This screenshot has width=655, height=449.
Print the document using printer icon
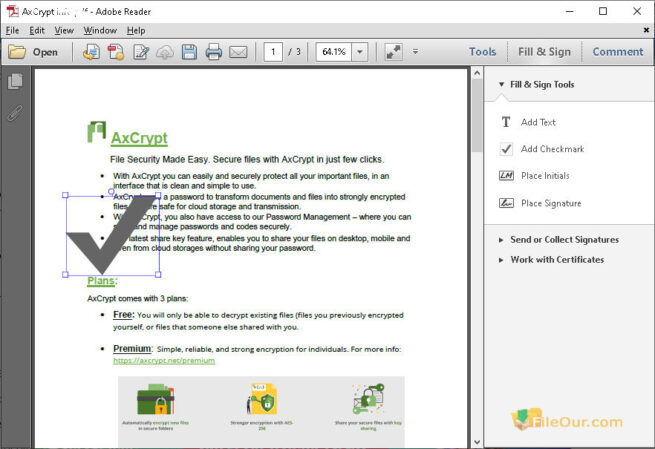(x=213, y=52)
